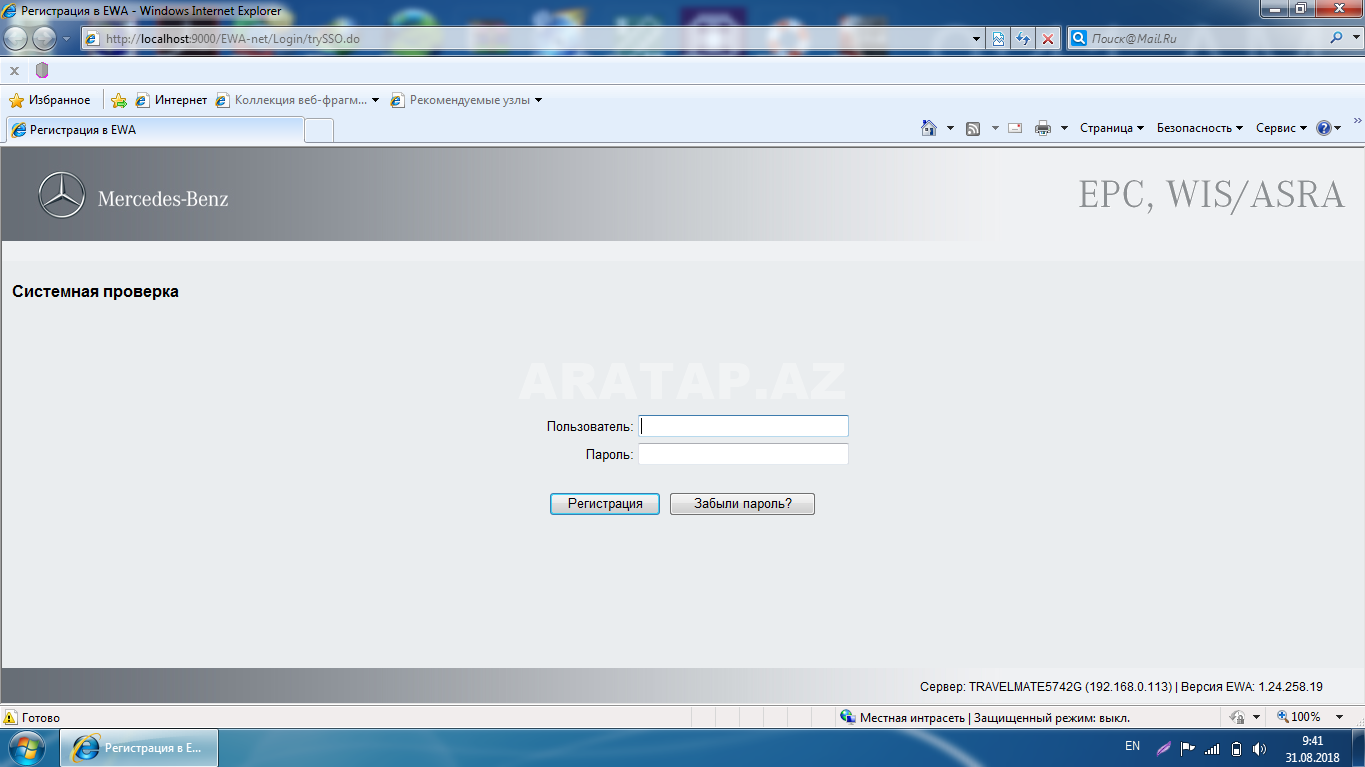The width and height of the screenshot is (1365, 767).
Task: Click the Show desktop strip
Action: tap(1358, 748)
